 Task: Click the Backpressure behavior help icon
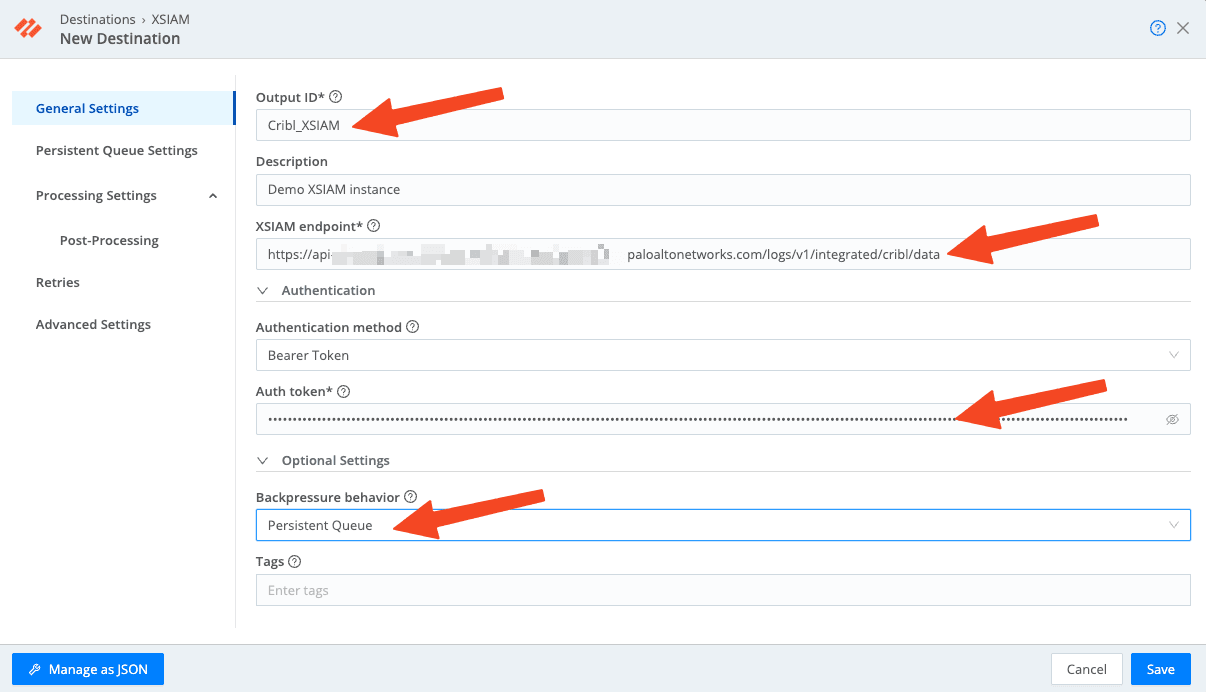(x=411, y=497)
